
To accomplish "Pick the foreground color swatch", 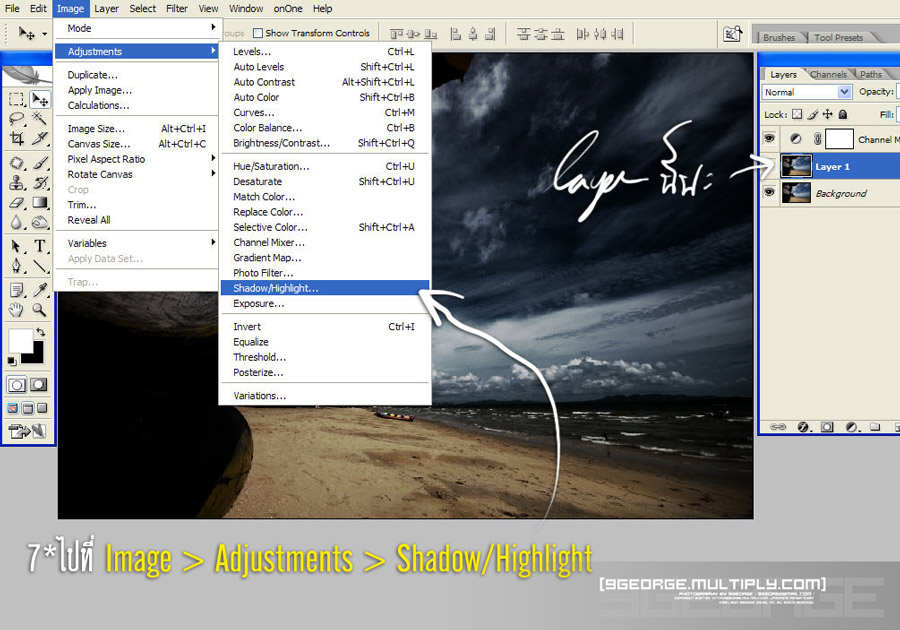I will tap(20, 341).
